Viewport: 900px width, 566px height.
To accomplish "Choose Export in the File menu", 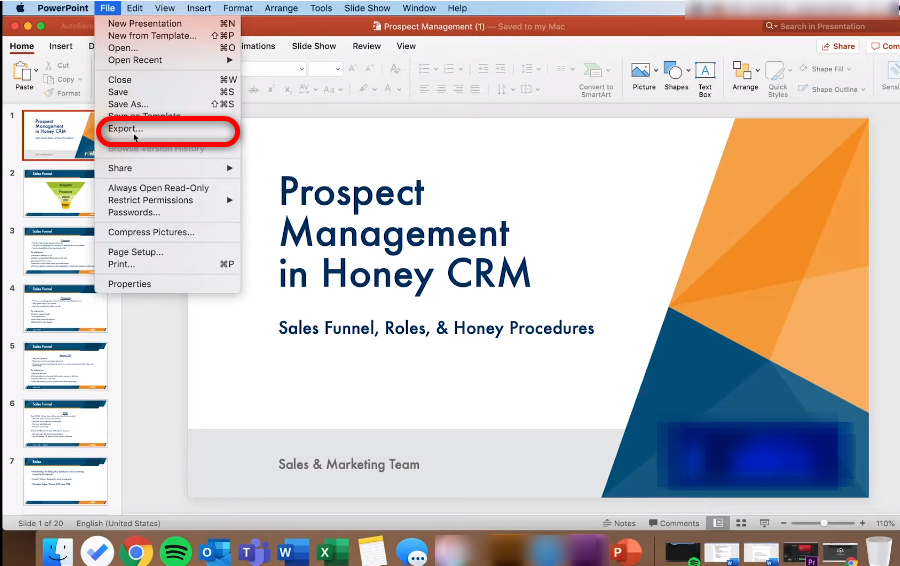I will point(168,129).
